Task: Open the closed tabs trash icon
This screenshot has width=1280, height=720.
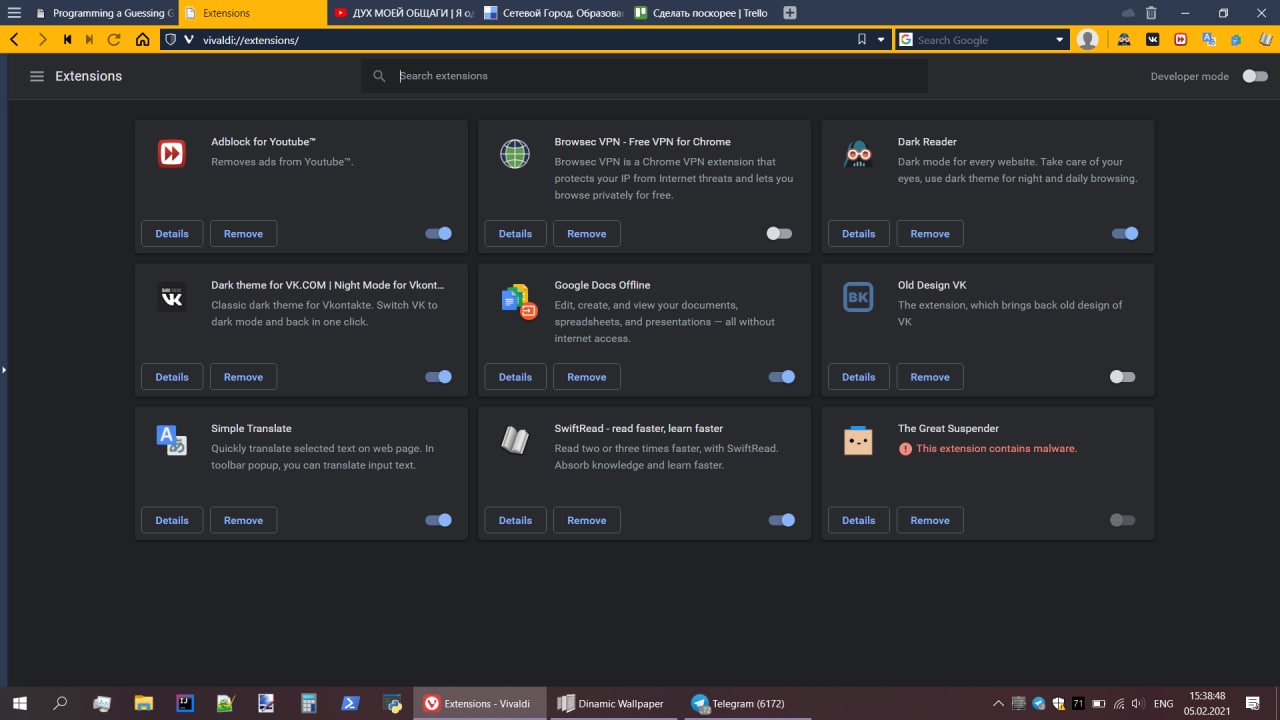Action: (x=1151, y=13)
